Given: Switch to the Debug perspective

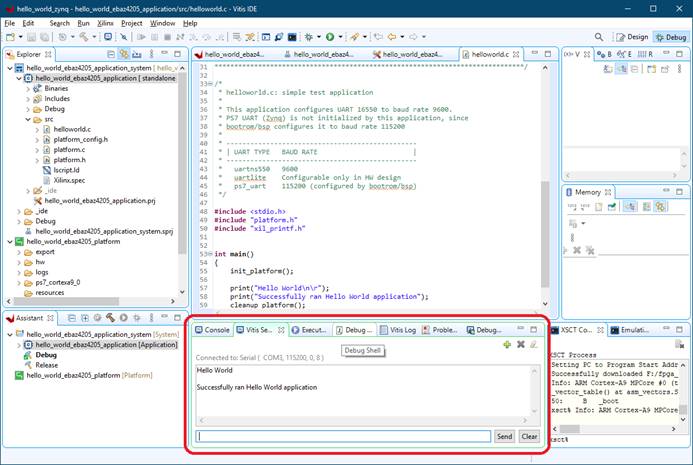Looking at the screenshot, I should [x=670, y=37].
